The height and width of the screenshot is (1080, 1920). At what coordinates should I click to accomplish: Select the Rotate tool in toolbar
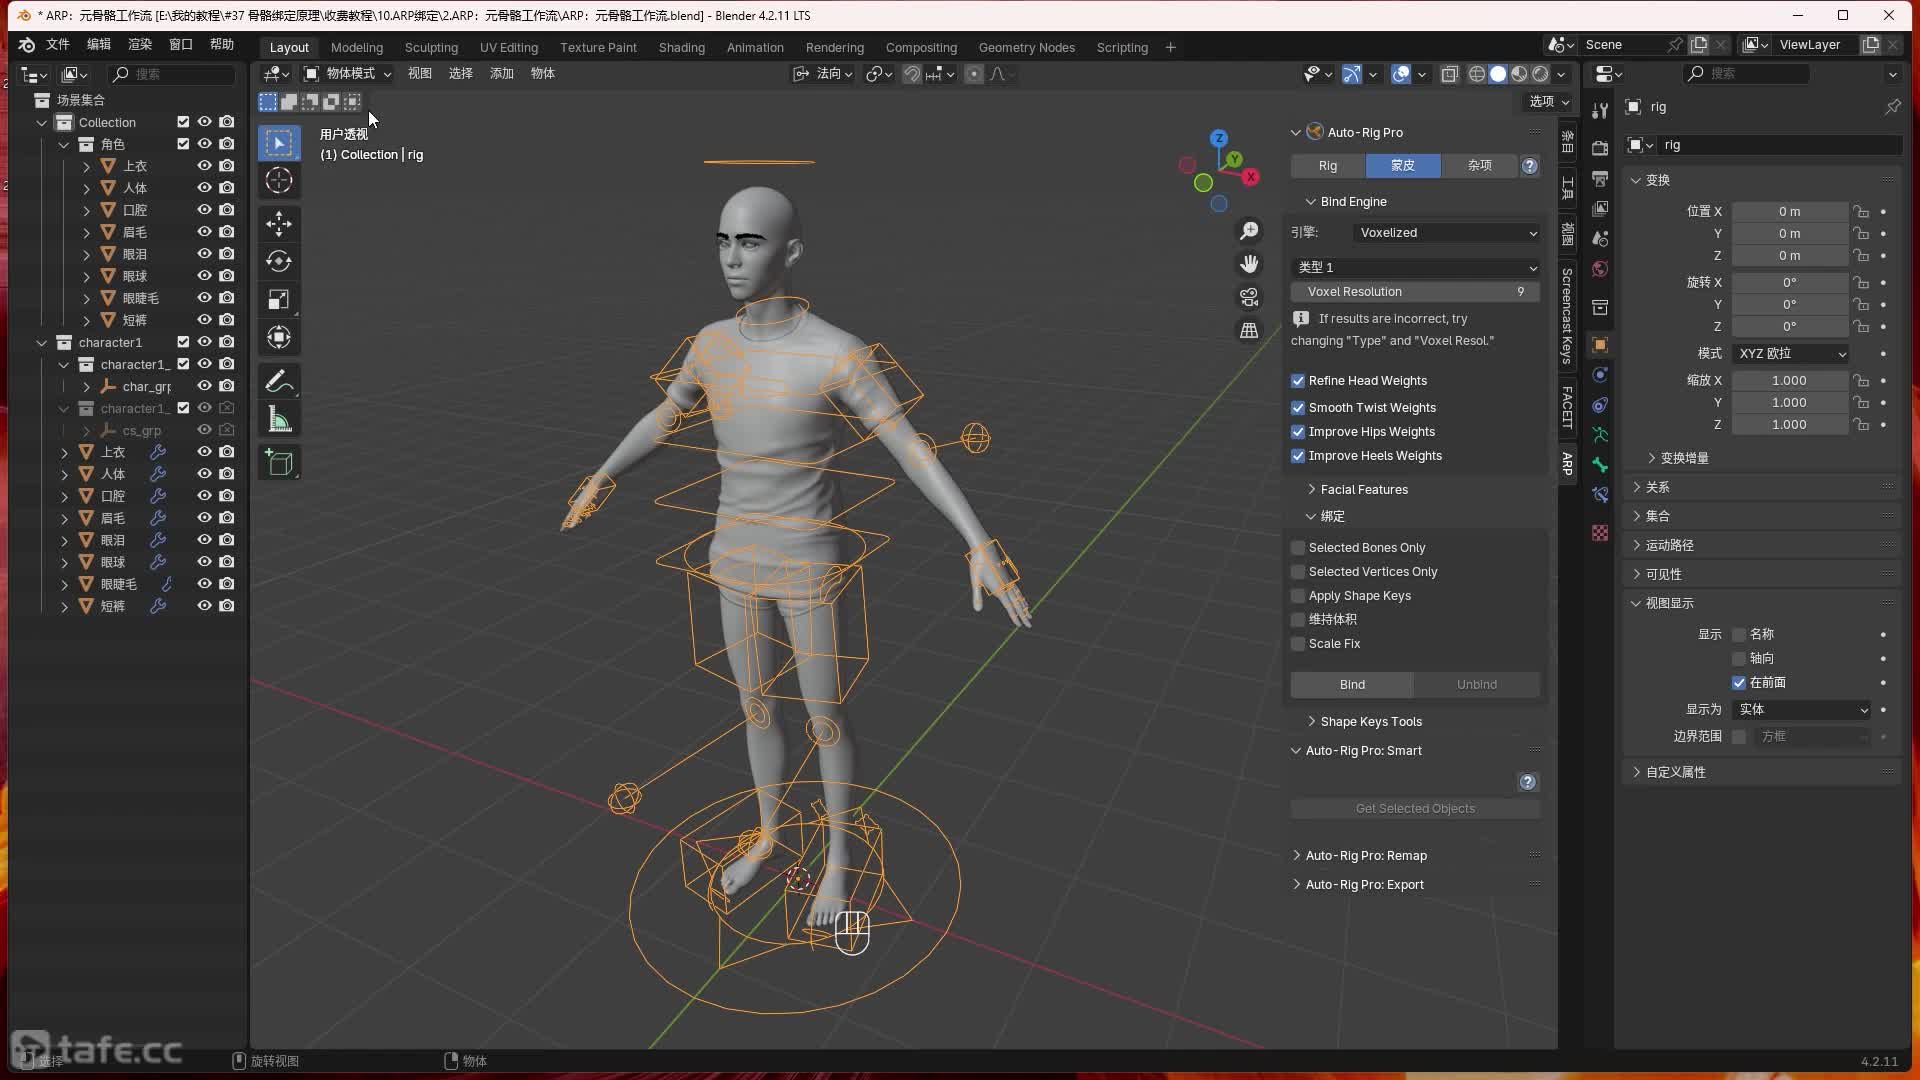coord(279,262)
